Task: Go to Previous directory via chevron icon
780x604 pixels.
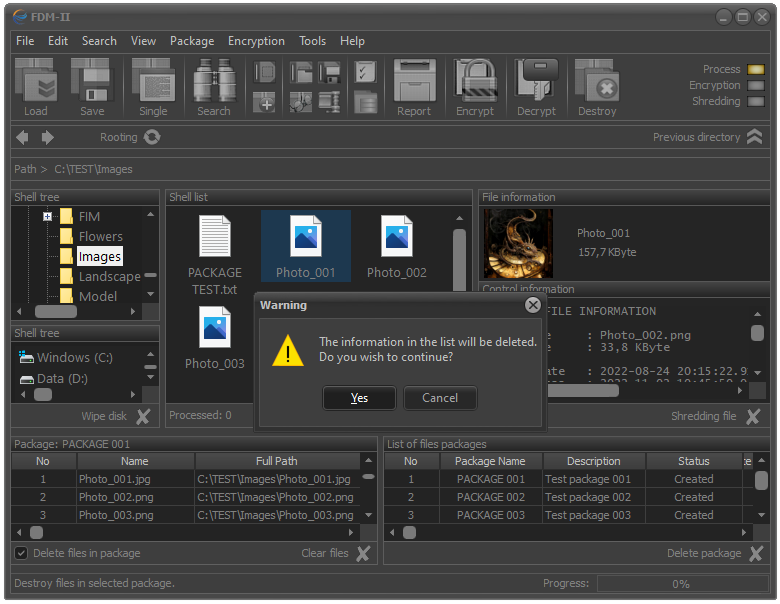Action: pyautogui.click(x=755, y=137)
